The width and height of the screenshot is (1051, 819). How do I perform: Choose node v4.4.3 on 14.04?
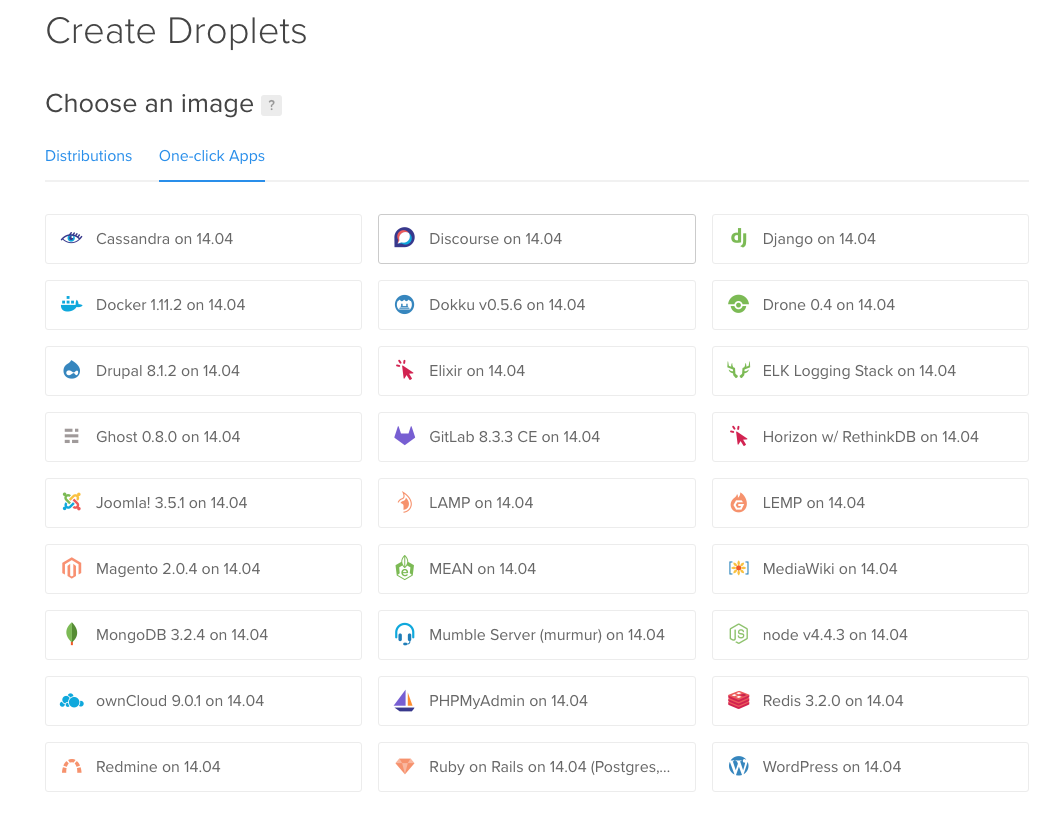point(870,635)
